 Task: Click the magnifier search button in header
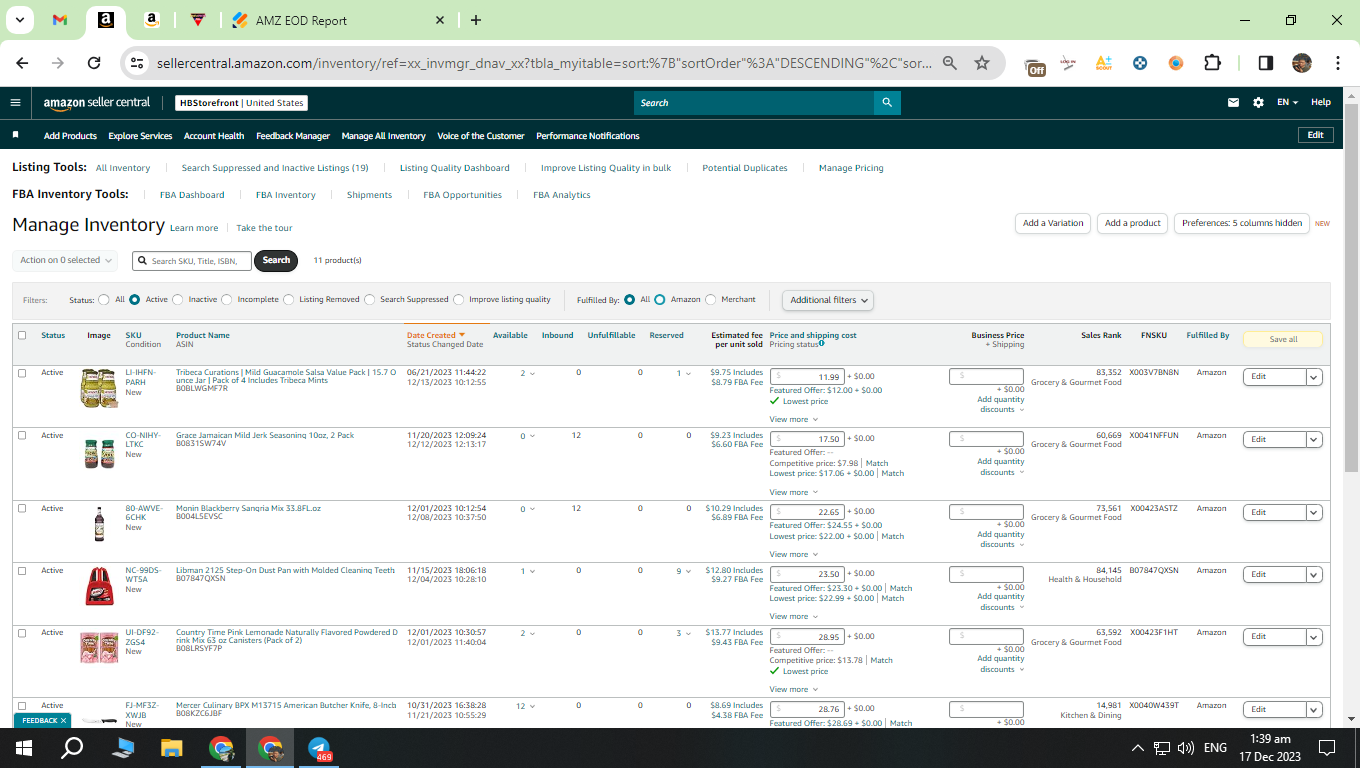click(887, 103)
